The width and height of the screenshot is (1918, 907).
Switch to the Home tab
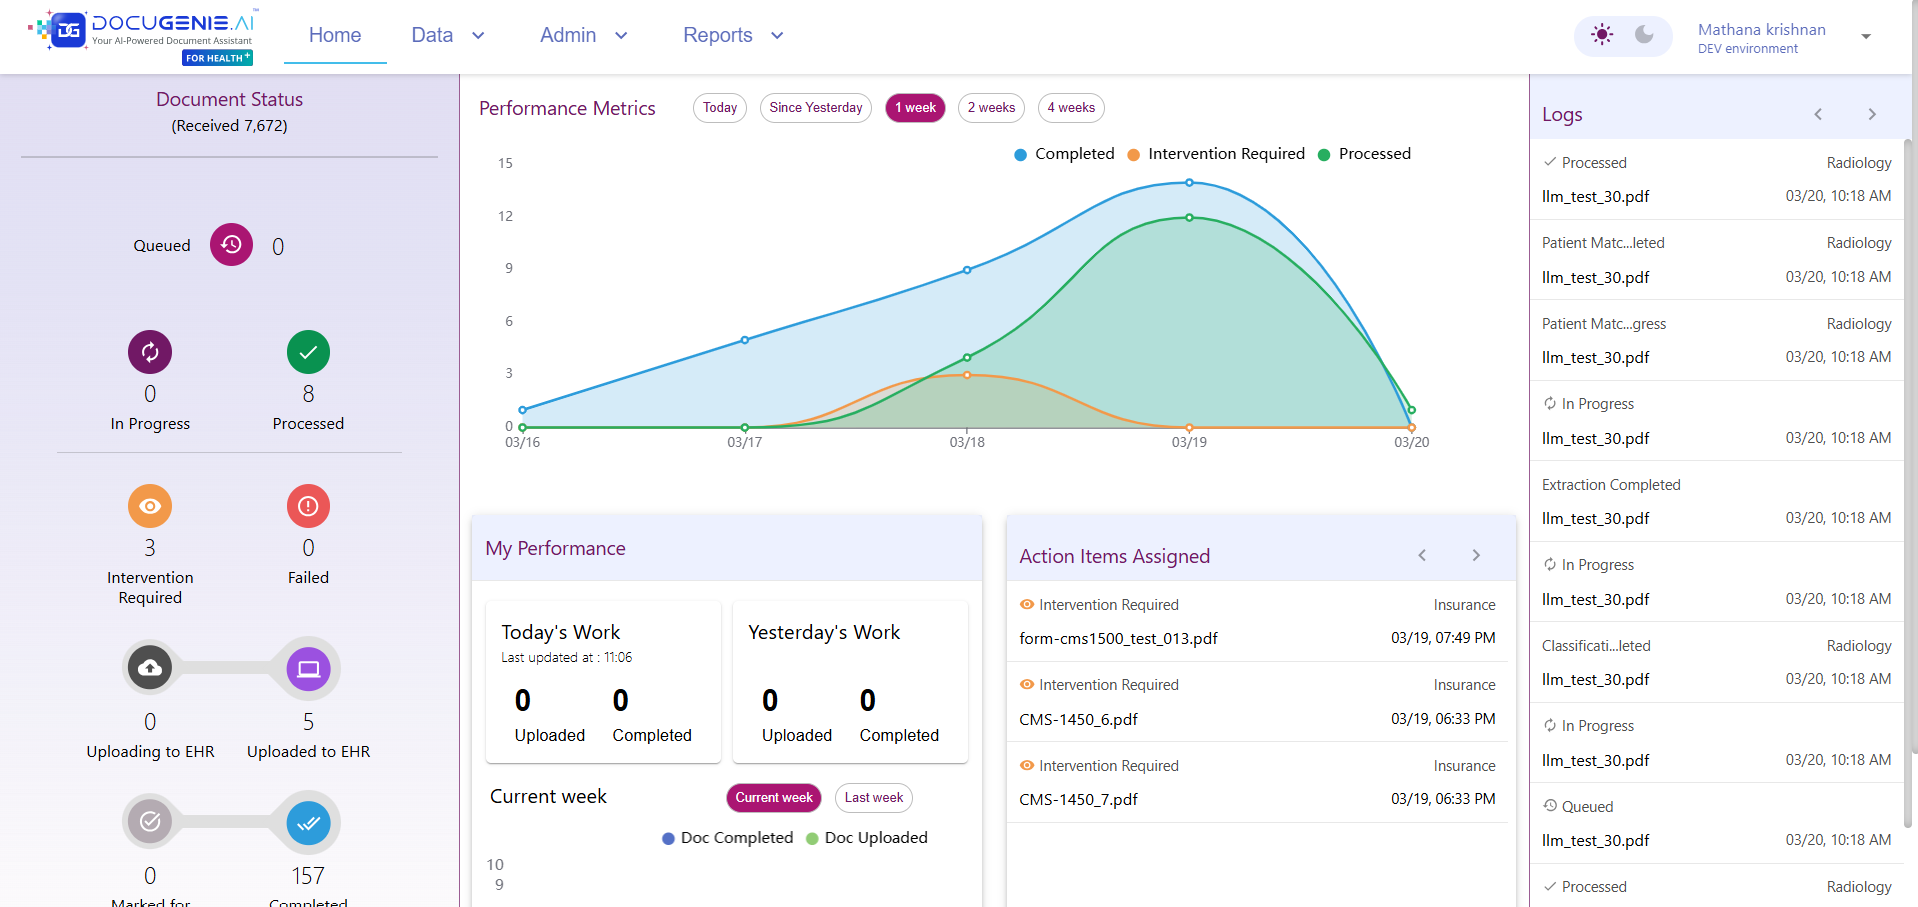(x=334, y=34)
